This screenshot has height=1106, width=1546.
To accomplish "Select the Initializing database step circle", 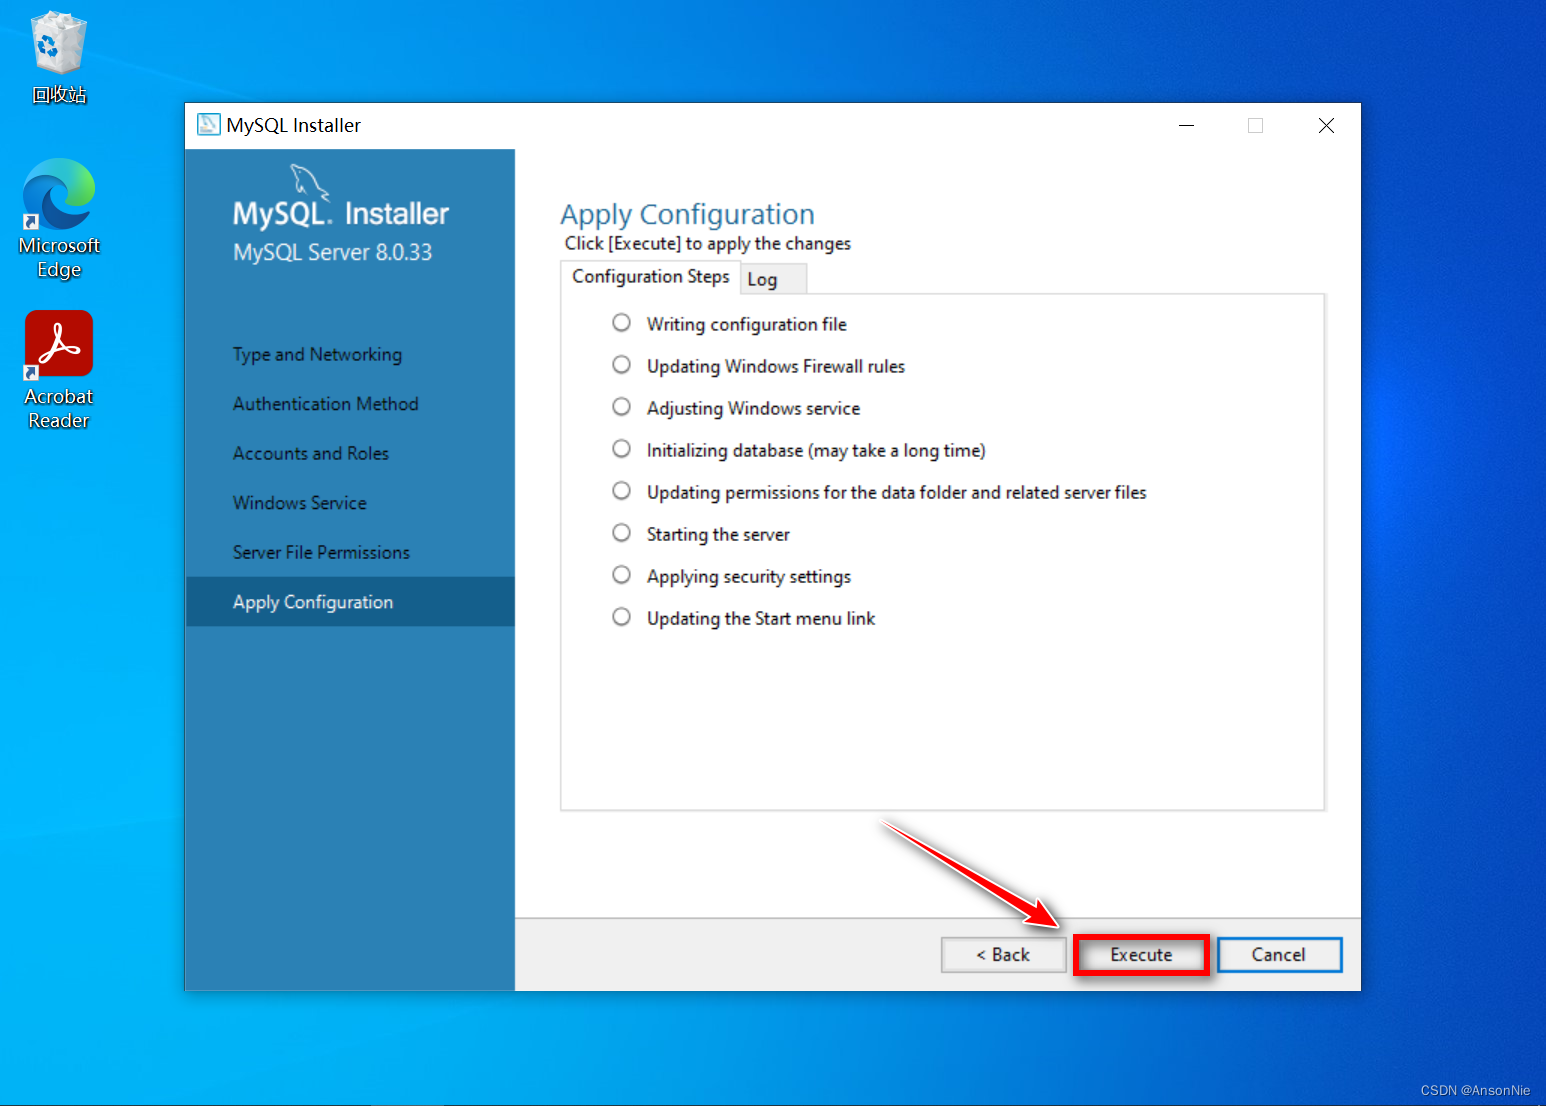I will click(621, 449).
